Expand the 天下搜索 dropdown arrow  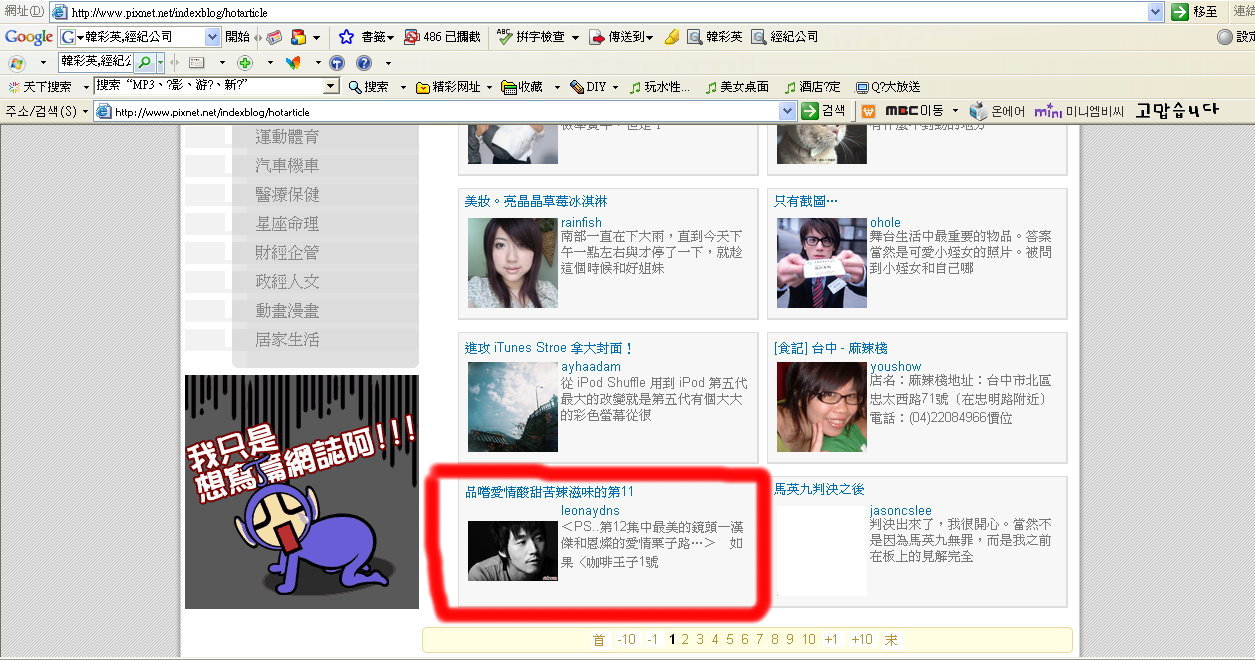tap(86, 87)
